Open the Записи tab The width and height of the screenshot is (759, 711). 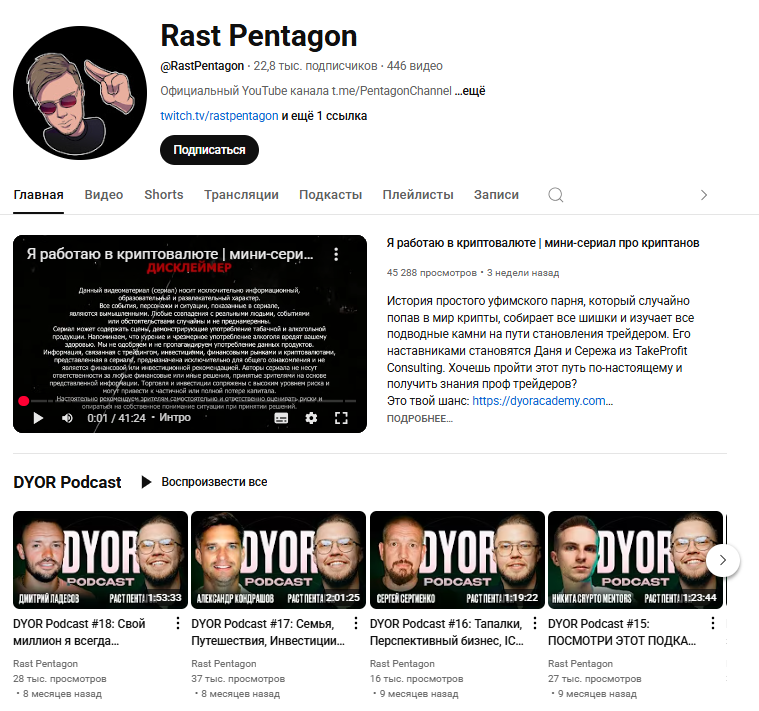tap(496, 195)
